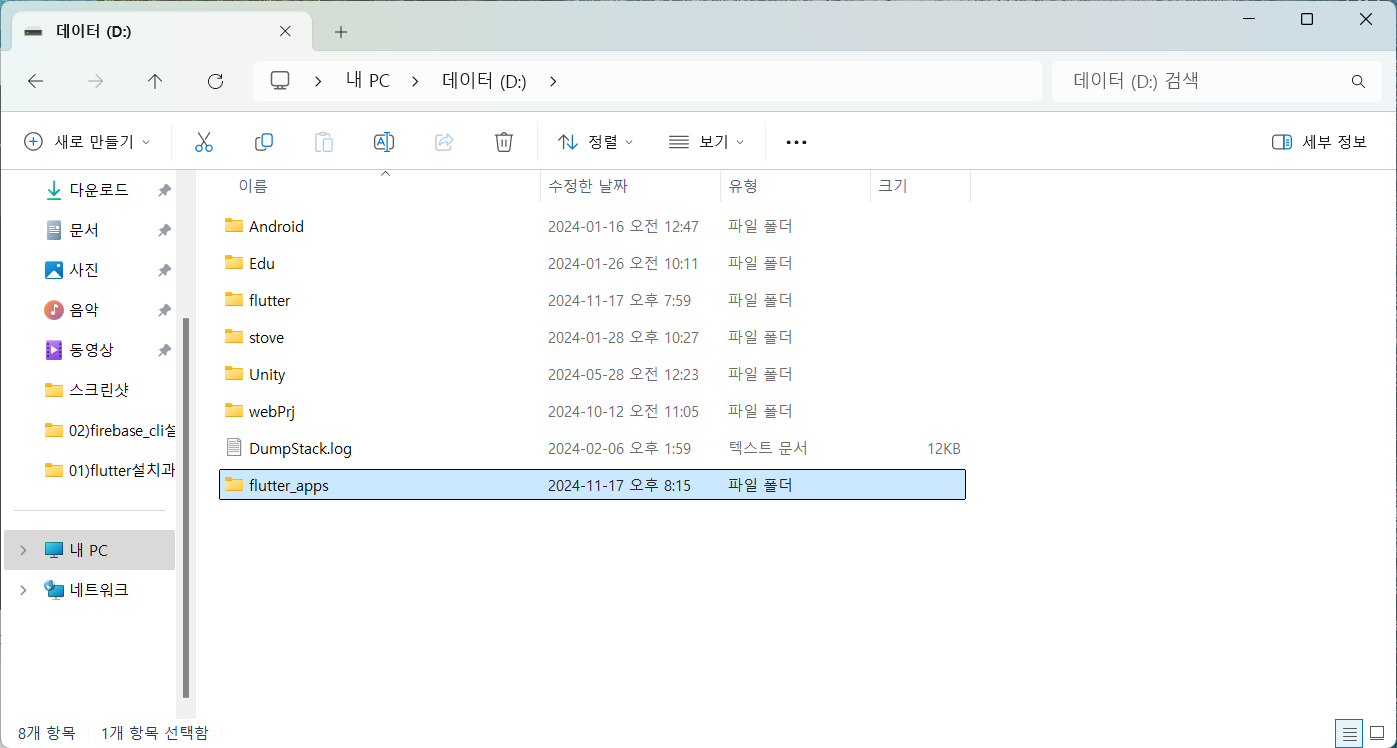Screen dimensions: 1397x748
Task: Click 내 PC breadcrumb in address bar
Action: coord(367,81)
